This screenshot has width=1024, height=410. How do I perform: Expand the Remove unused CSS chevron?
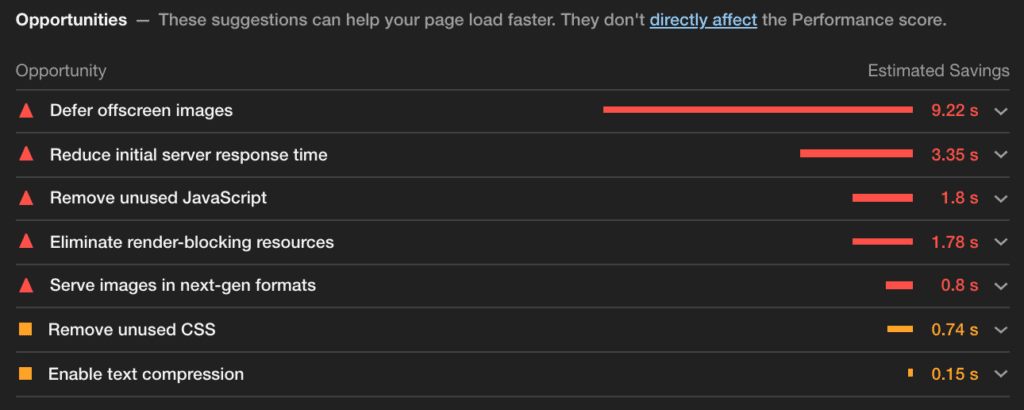1001,330
